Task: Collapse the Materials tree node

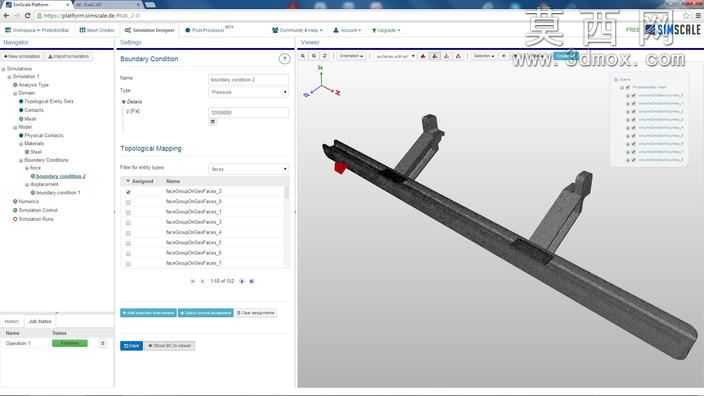Action: [x=21, y=144]
